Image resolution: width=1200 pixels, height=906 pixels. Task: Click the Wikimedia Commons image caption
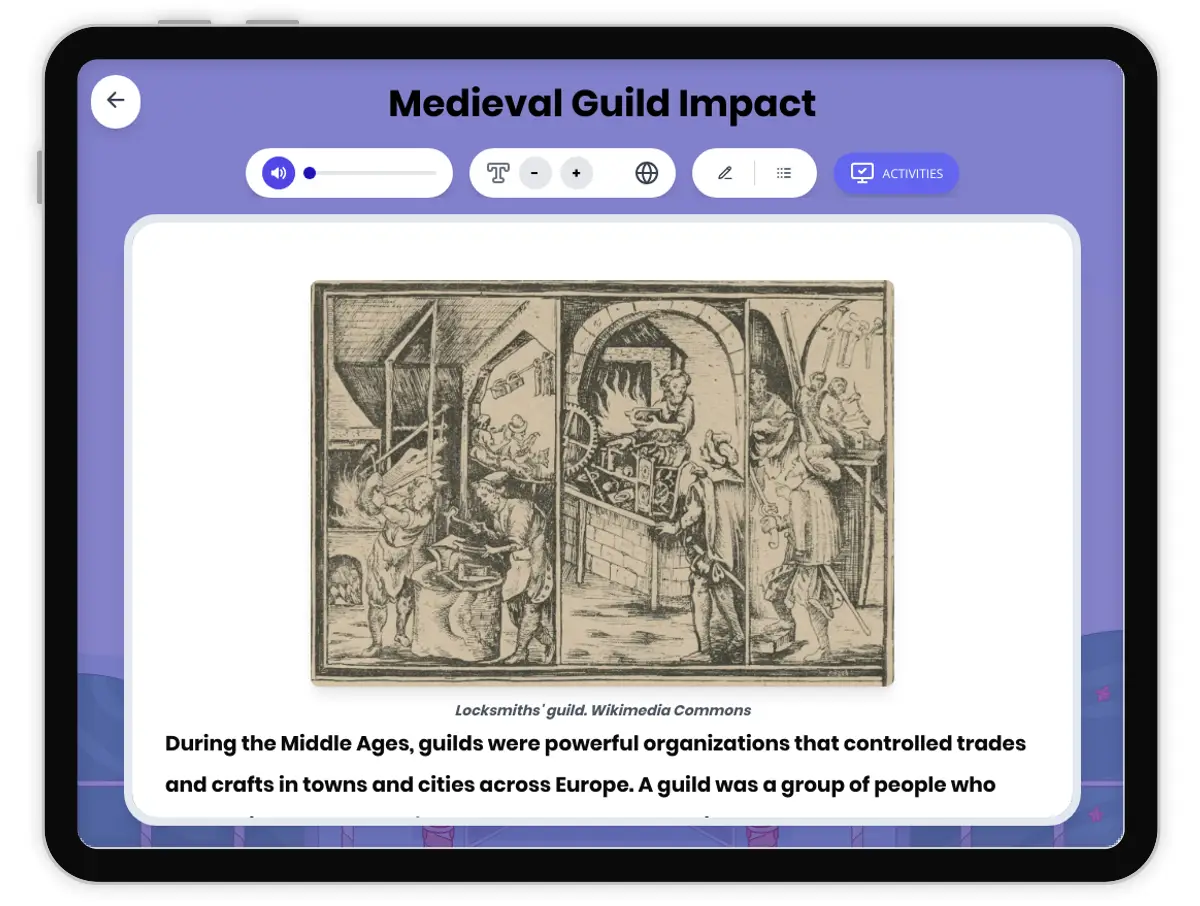coord(602,710)
